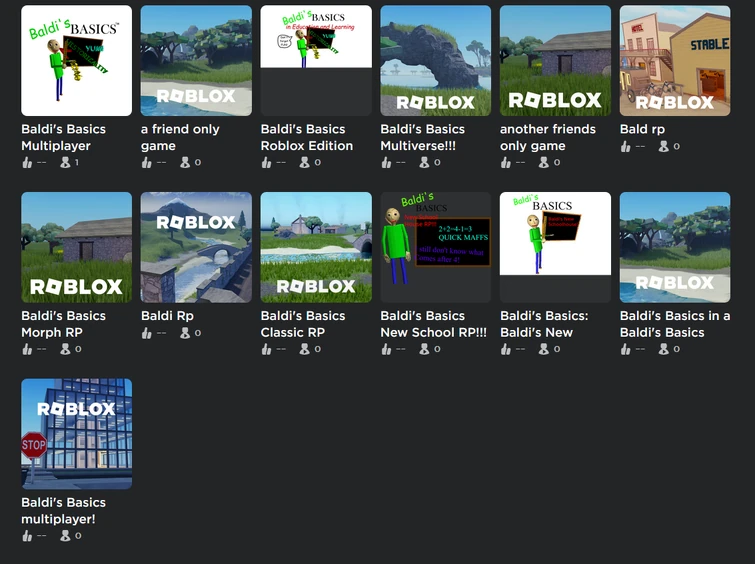Open Baldi's Basics New School RP!!! thumbnail
This screenshot has width=755, height=564.
coord(436,248)
